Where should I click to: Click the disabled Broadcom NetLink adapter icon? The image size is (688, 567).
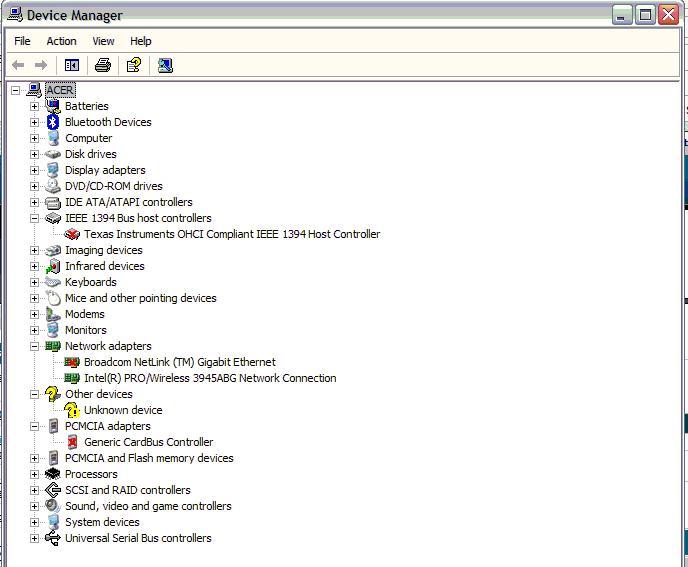pos(72,362)
